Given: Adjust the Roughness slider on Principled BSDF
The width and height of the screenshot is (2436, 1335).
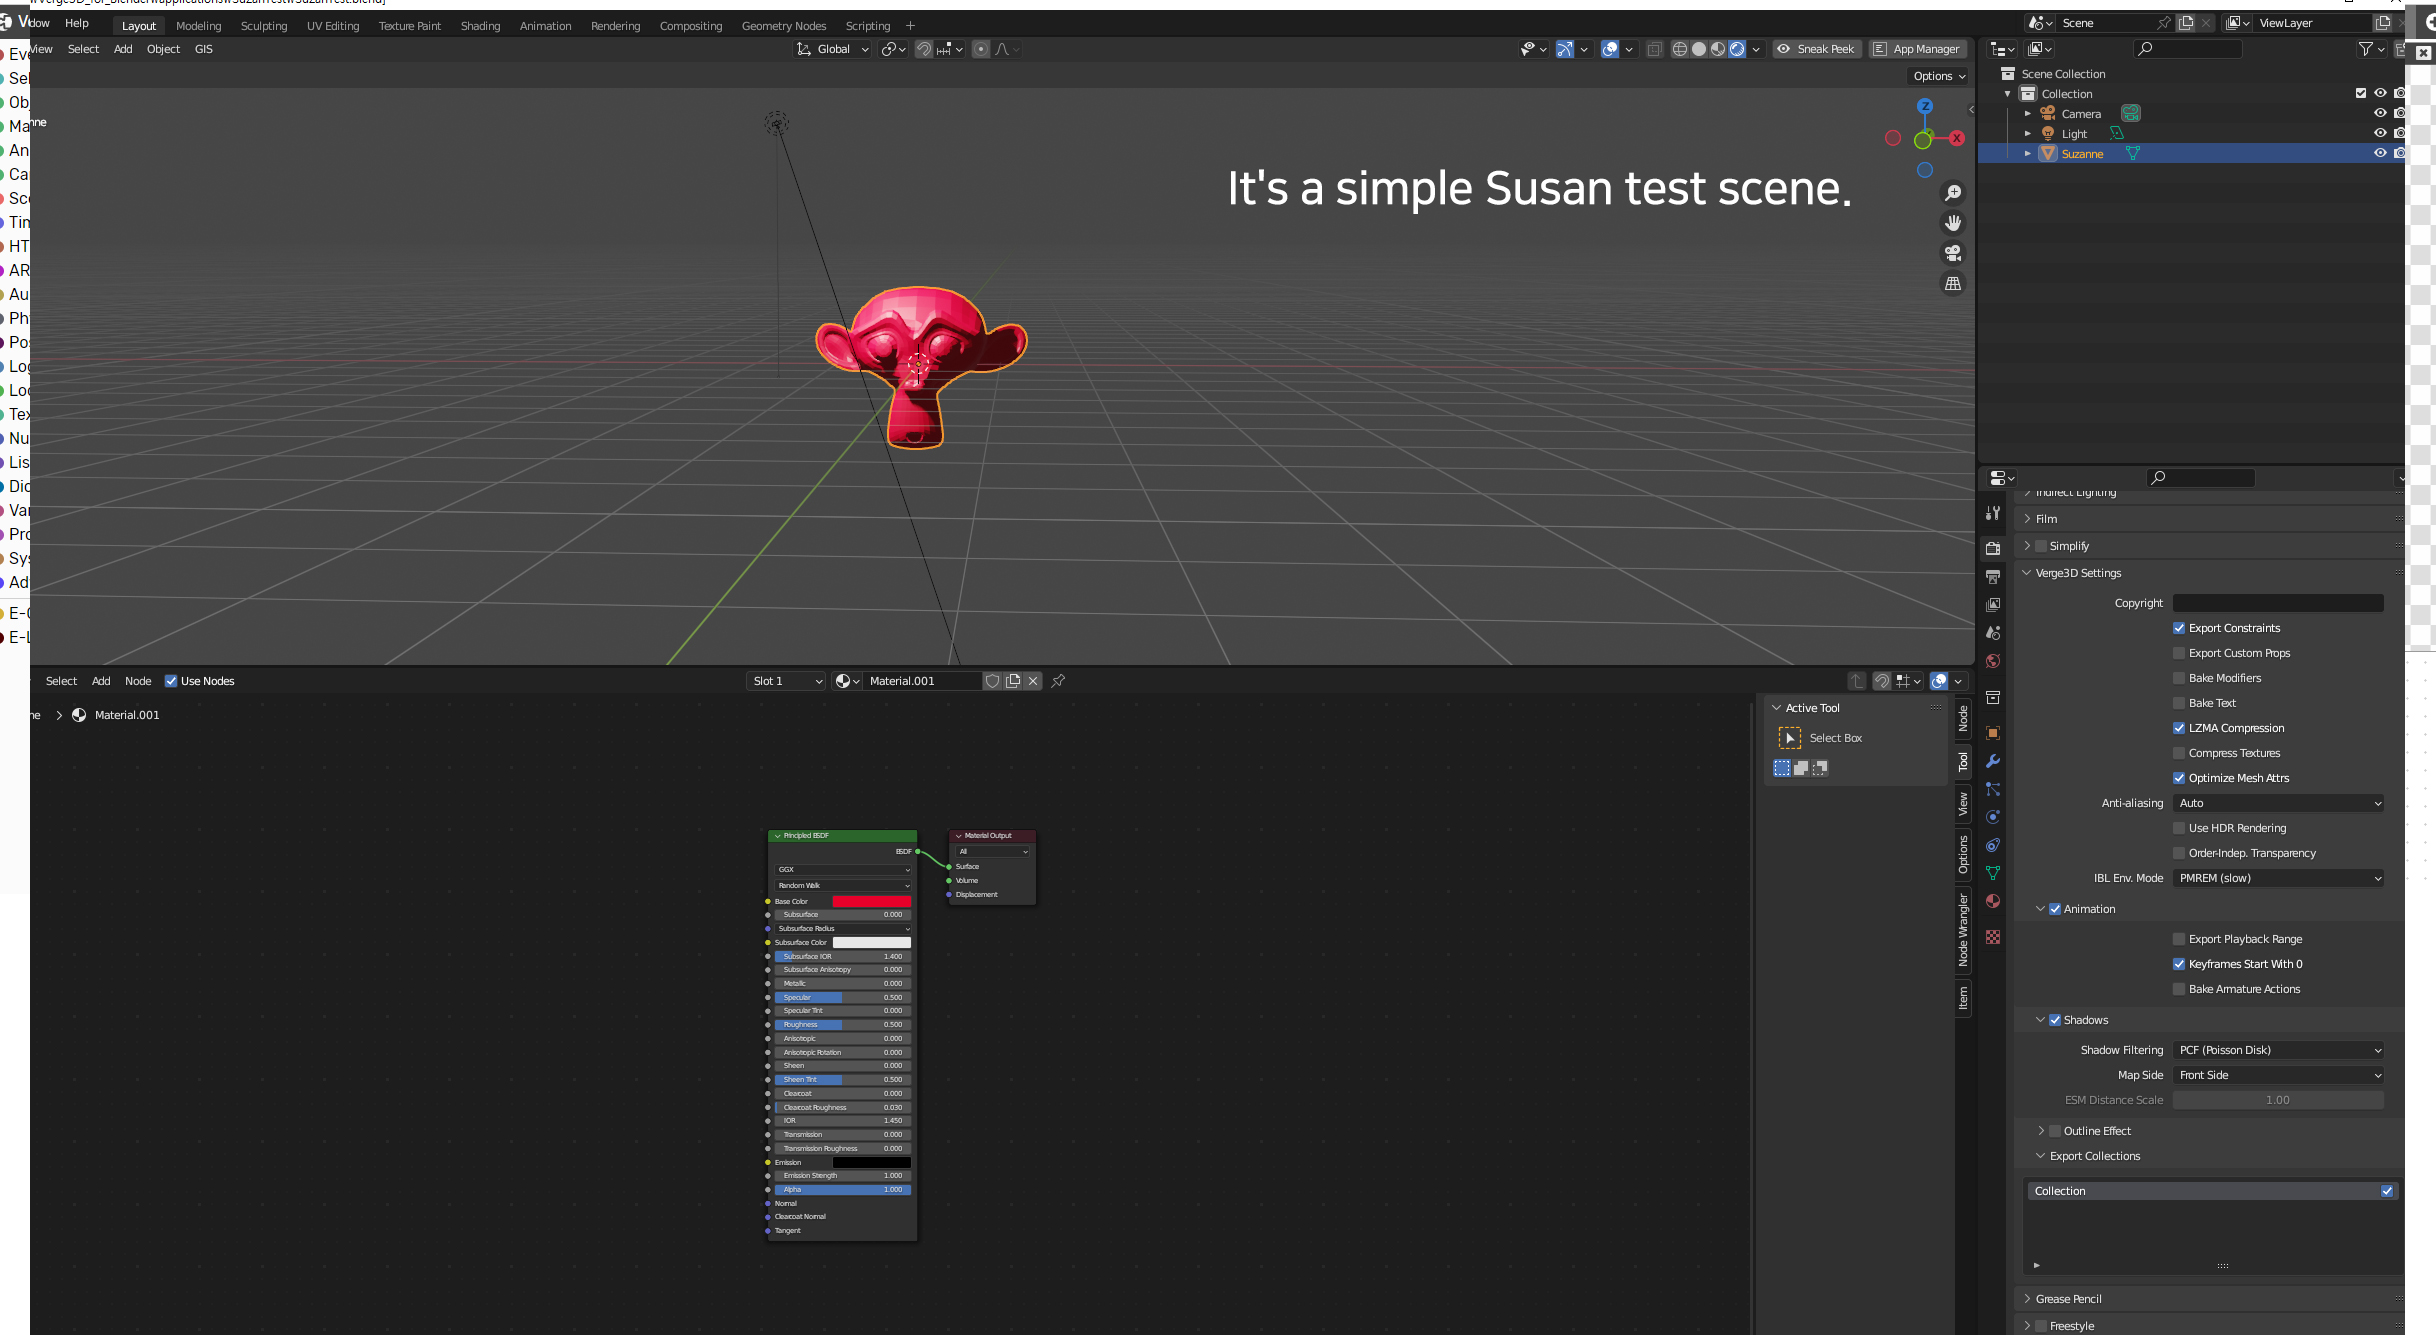Looking at the screenshot, I should [x=843, y=1024].
